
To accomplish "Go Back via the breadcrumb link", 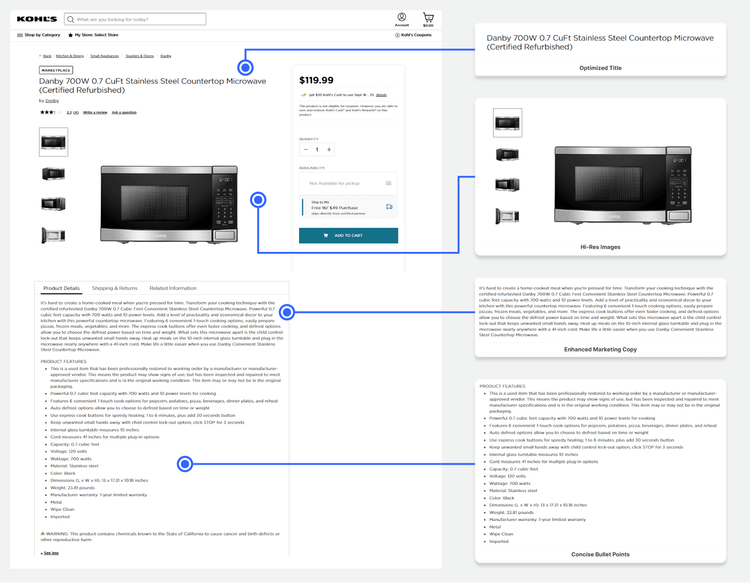I will [47, 56].
